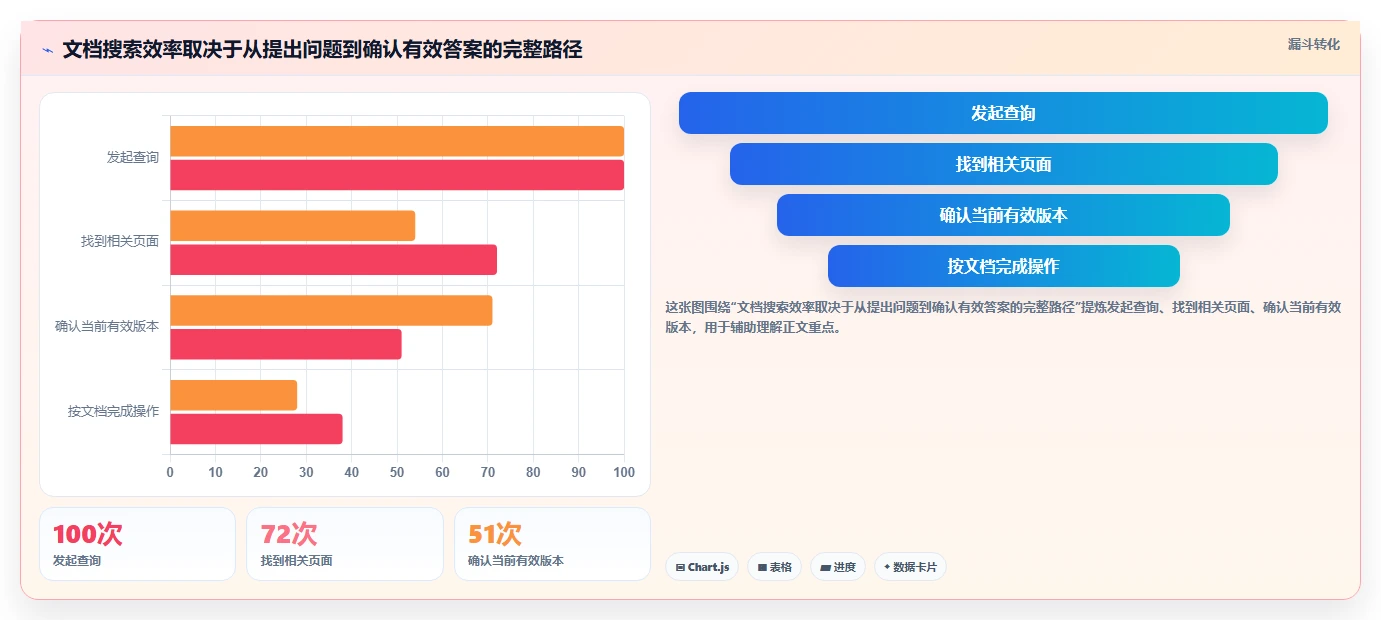Click the x-axis tick label 0
The width and height of the screenshot is (1381, 620).
click(x=170, y=472)
